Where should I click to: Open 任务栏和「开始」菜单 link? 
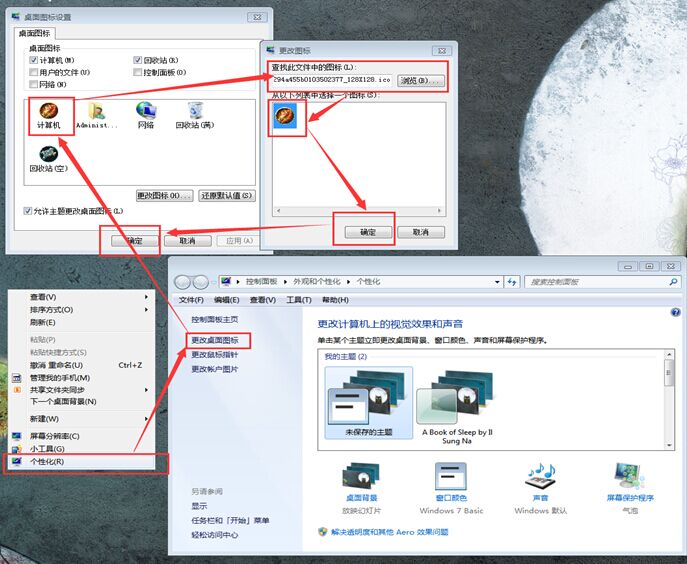(x=230, y=521)
